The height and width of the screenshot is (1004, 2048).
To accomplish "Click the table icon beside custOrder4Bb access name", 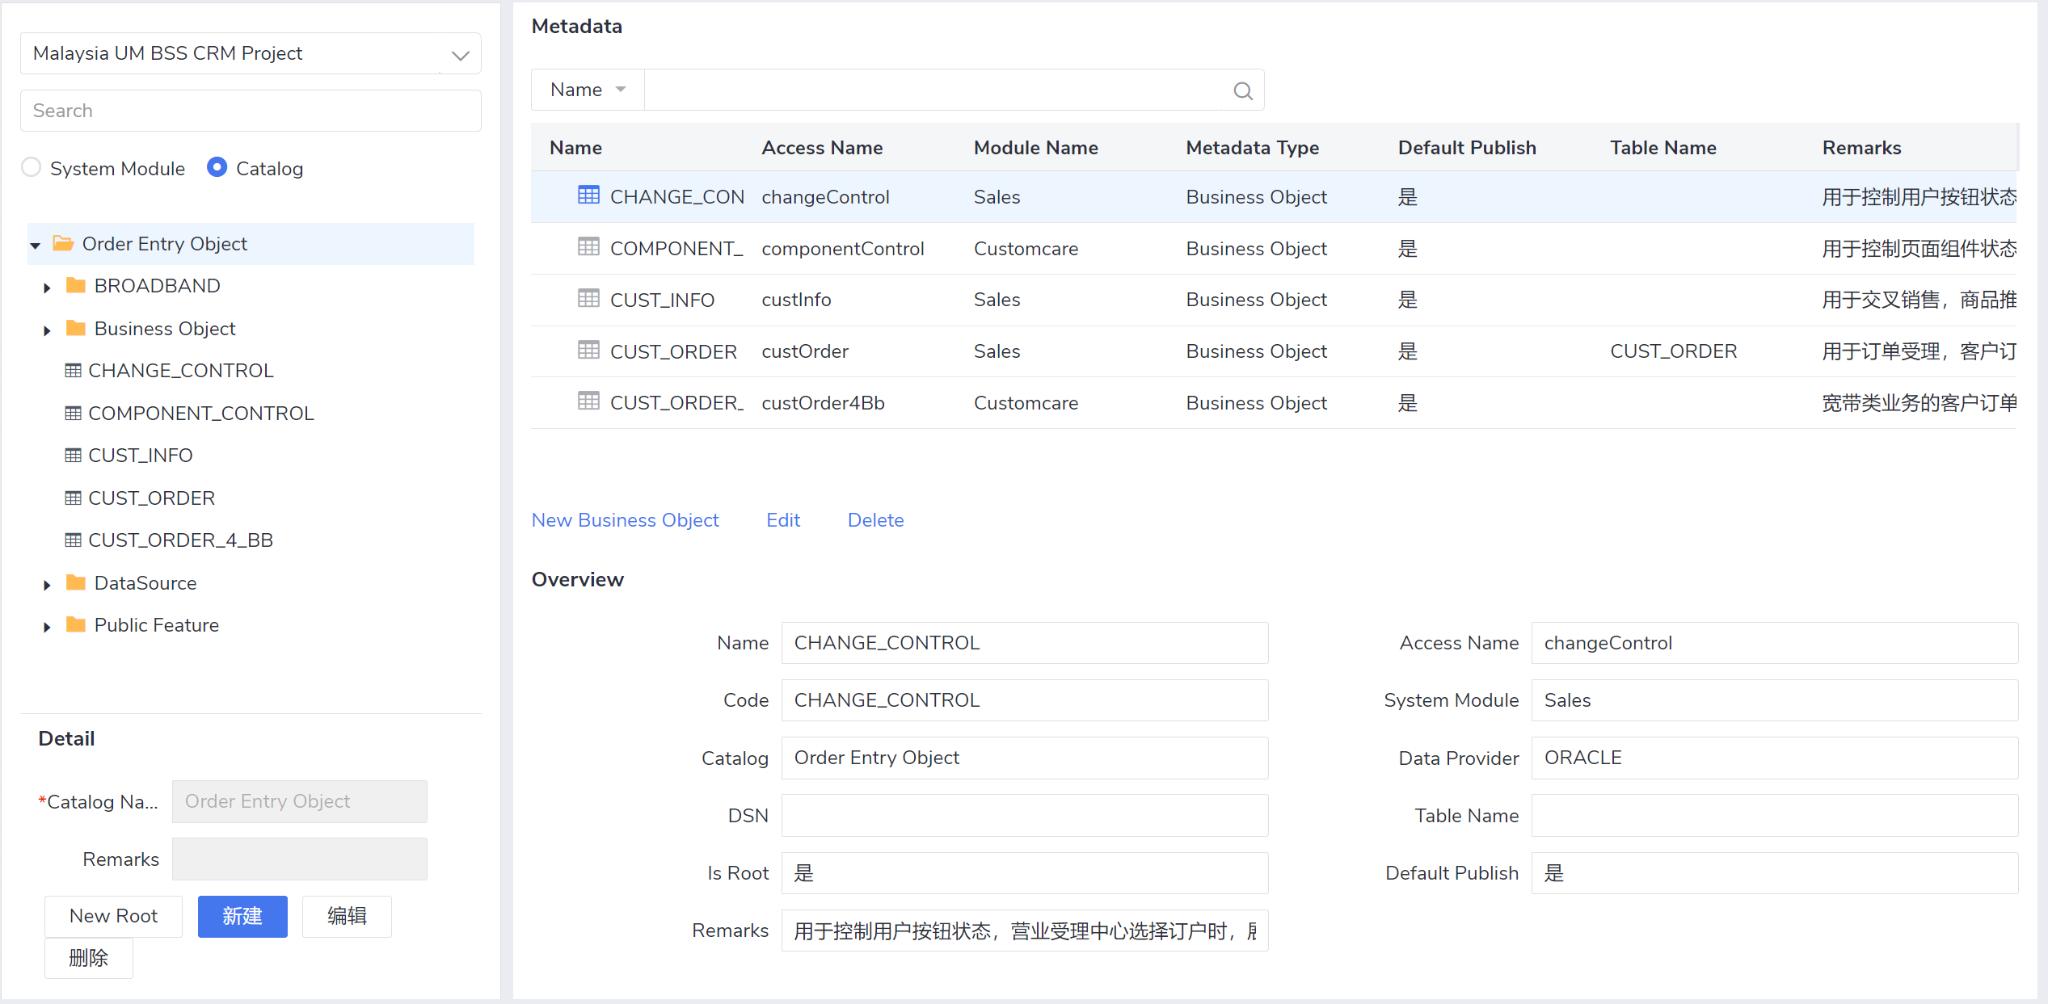I will (589, 401).
